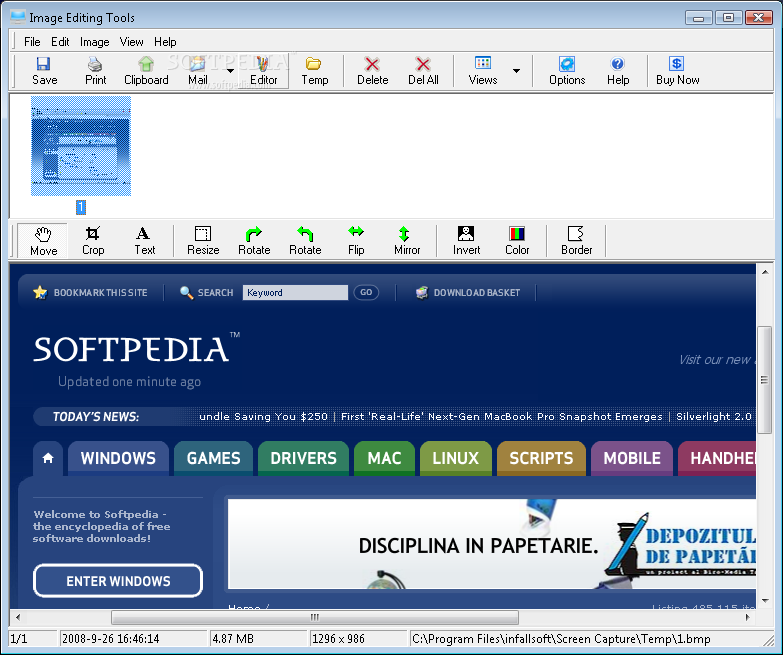
Task: Select the WINDOWS category tab
Action: coord(118,458)
